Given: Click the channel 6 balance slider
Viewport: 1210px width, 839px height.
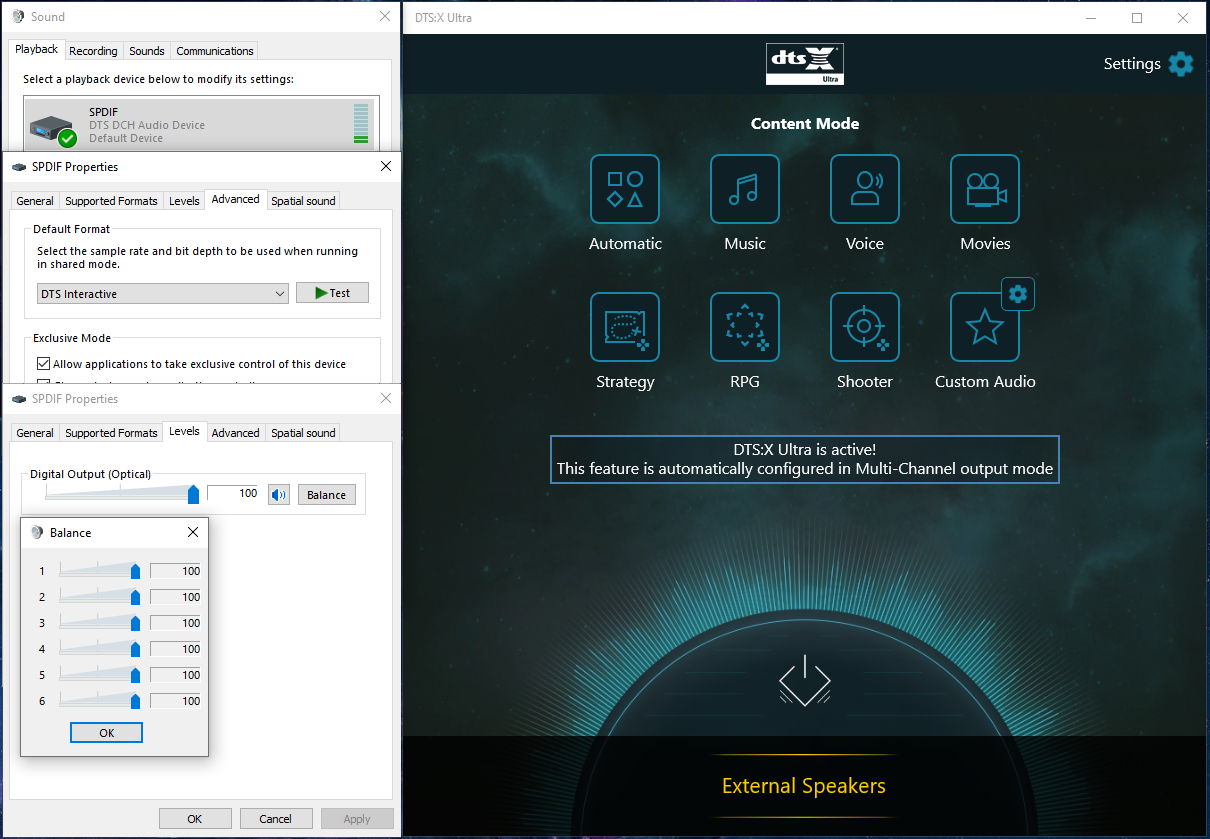Looking at the screenshot, I should 100,701.
